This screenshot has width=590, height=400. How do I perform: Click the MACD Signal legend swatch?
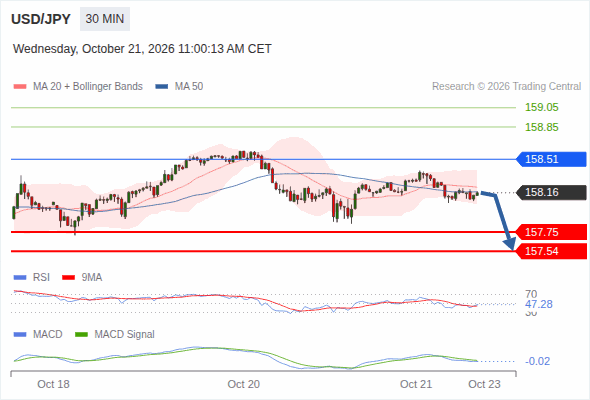pyautogui.click(x=81, y=335)
